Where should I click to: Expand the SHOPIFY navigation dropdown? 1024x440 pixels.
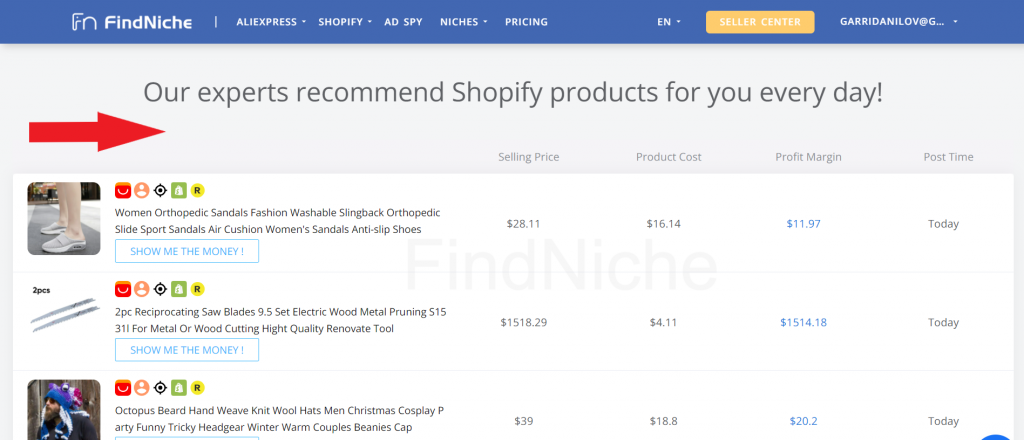(345, 22)
